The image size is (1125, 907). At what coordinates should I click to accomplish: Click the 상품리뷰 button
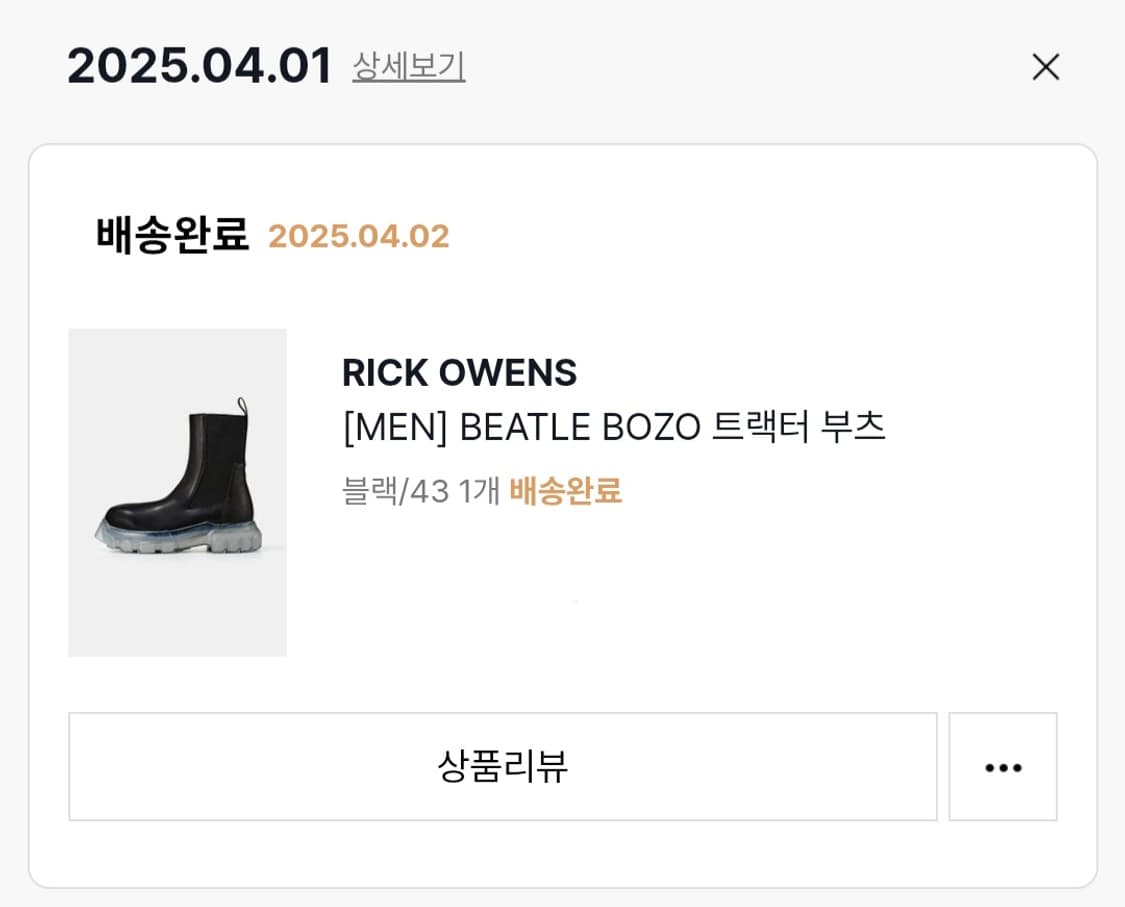pos(502,767)
